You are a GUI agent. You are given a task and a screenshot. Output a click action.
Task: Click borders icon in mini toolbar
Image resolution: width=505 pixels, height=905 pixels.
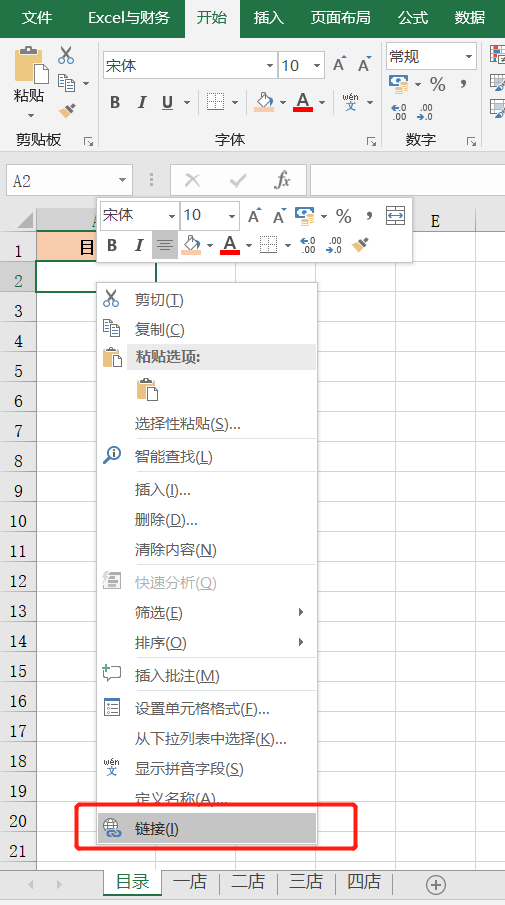pyautogui.click(x=268, y=245)
